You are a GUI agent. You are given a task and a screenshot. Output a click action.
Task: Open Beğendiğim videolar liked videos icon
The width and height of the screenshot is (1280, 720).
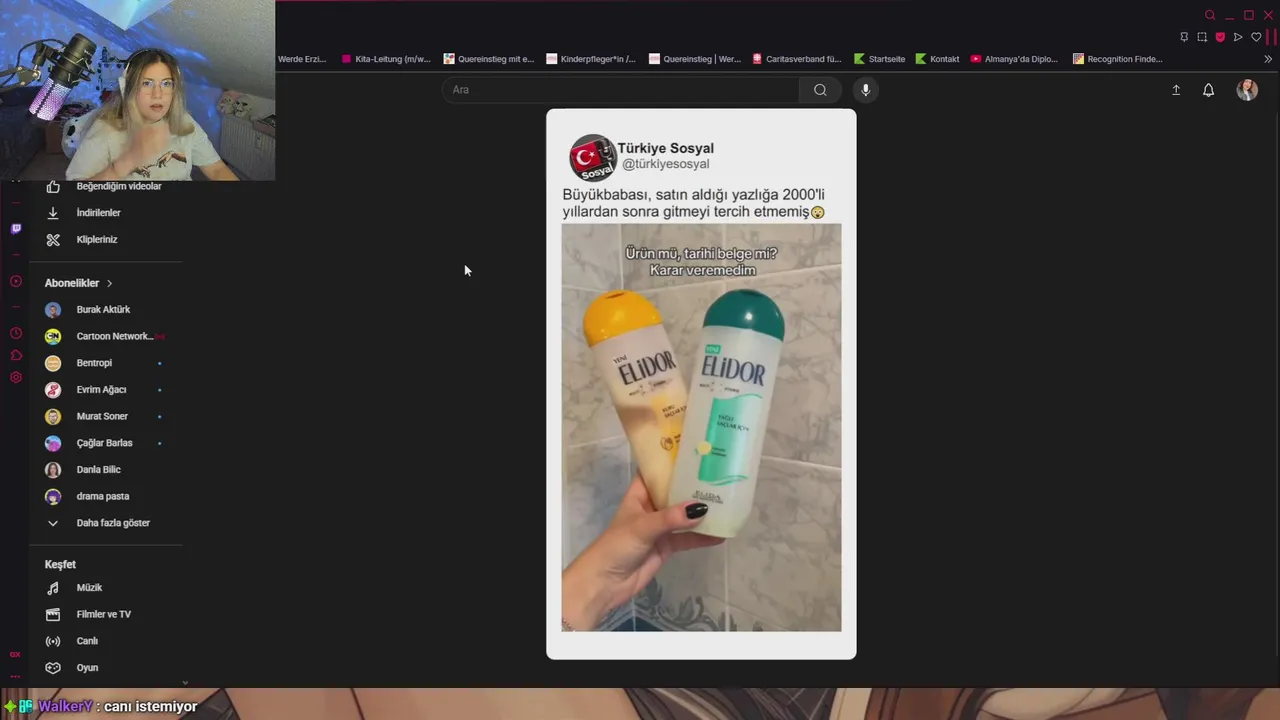coord(53,186)
